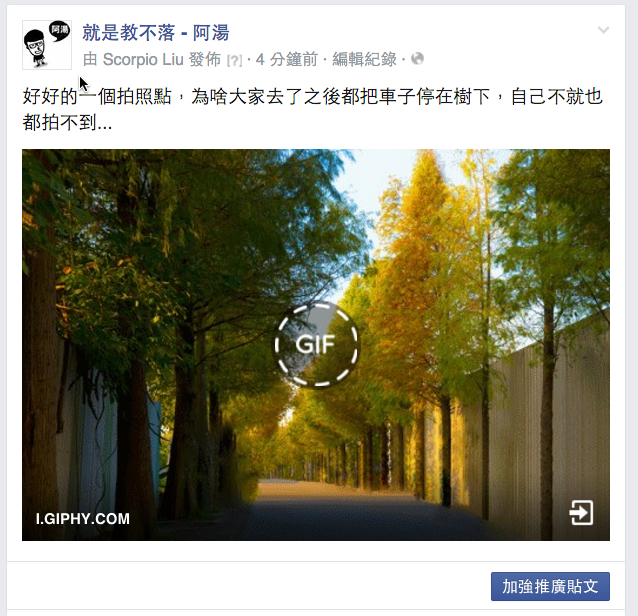Screen dimensions: 638x616
Task: Click the caption line starting 好好的一個拍照點
Action: (x=312, y=97)
